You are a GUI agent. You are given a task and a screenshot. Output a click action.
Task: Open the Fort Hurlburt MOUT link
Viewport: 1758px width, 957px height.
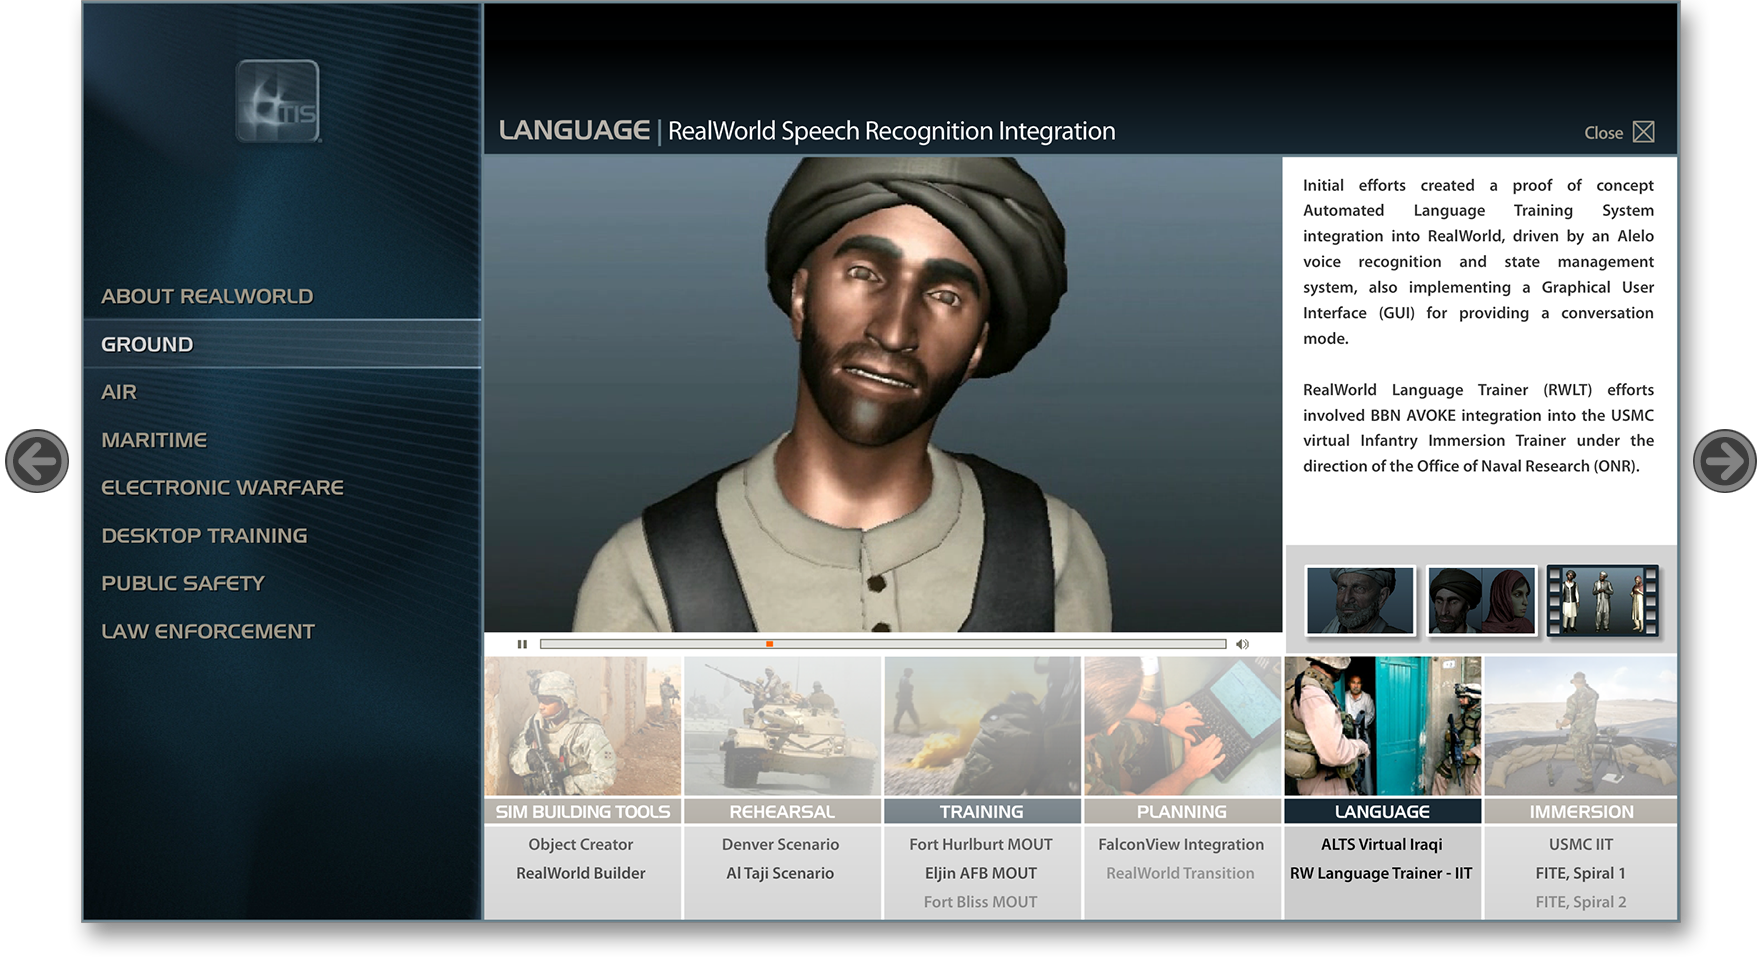point(981,844)
